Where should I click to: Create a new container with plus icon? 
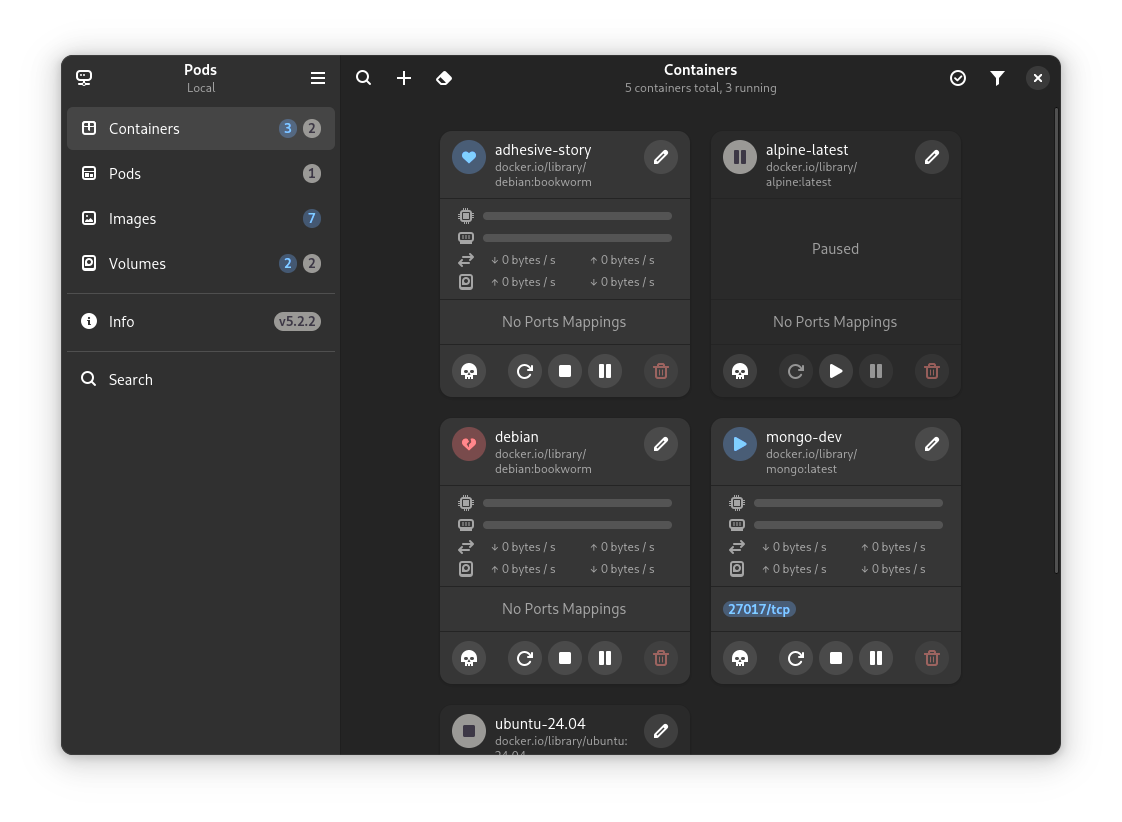tap(404, 78)
